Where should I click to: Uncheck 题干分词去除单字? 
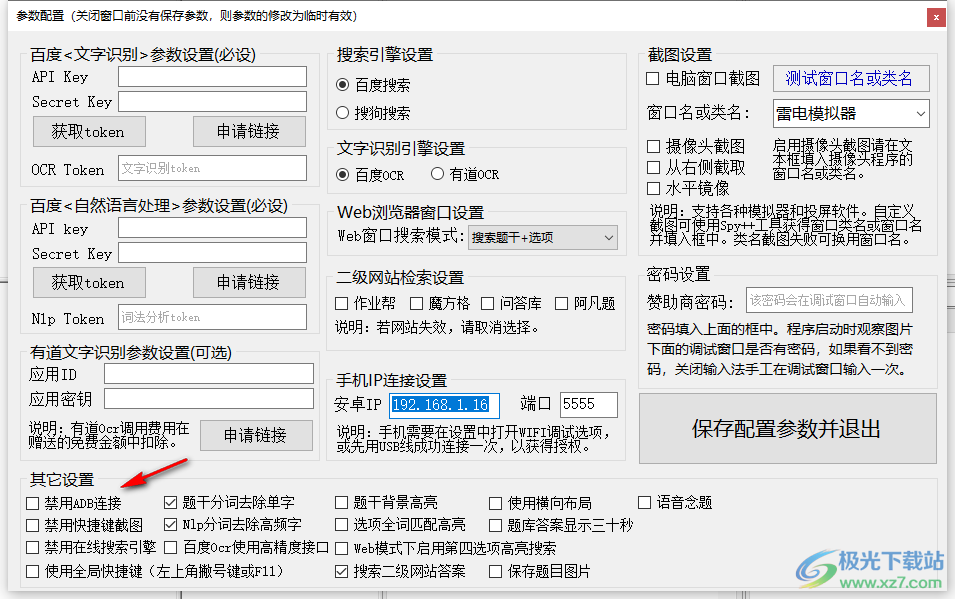coord(171,503)
